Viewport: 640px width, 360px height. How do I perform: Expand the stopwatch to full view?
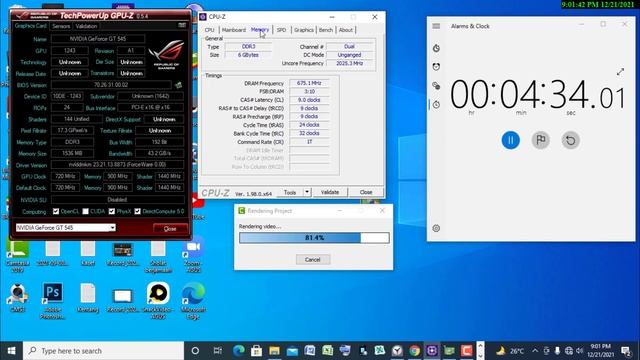coord(620,72)
